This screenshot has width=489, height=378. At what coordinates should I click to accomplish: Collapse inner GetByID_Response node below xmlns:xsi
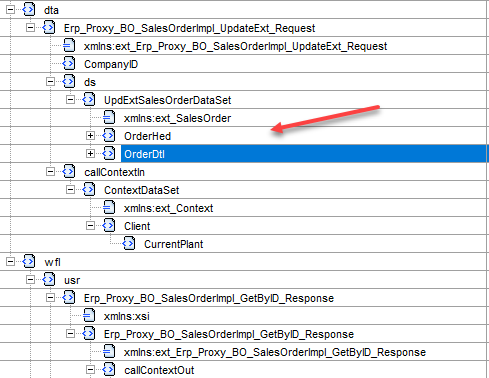(70, 334)
